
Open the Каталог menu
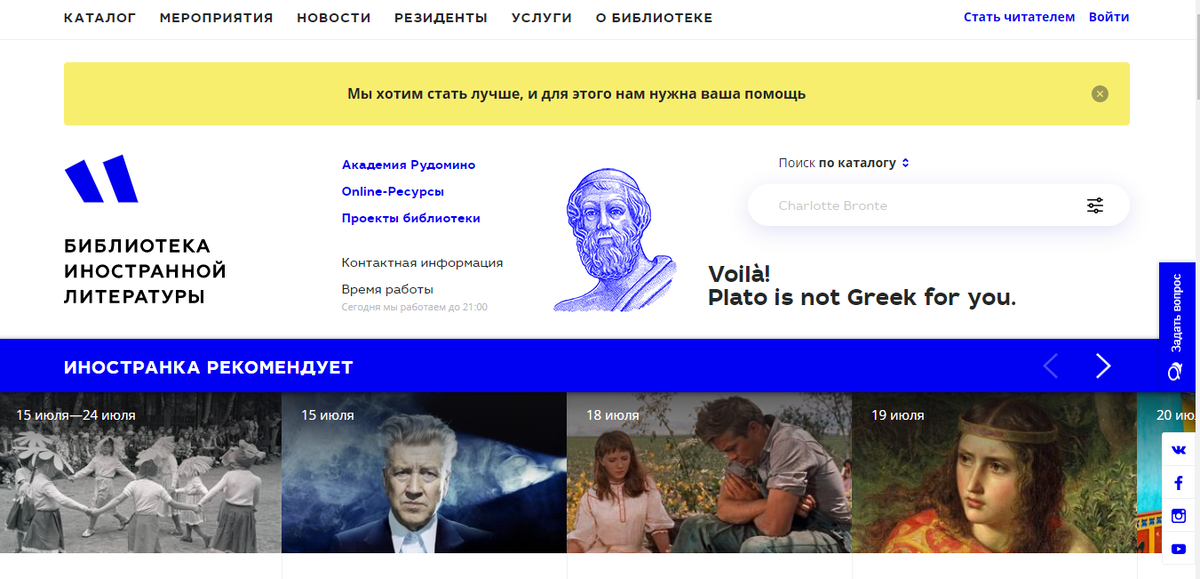pos(100,18)
